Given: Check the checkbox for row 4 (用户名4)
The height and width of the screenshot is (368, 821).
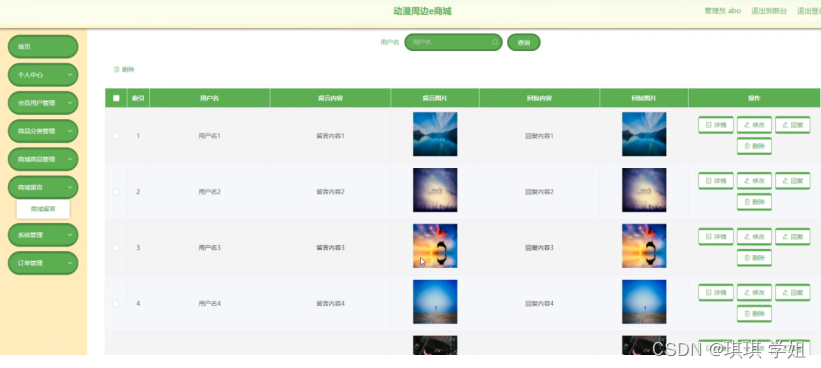Looking at the screenshot, I should (115, 304).
